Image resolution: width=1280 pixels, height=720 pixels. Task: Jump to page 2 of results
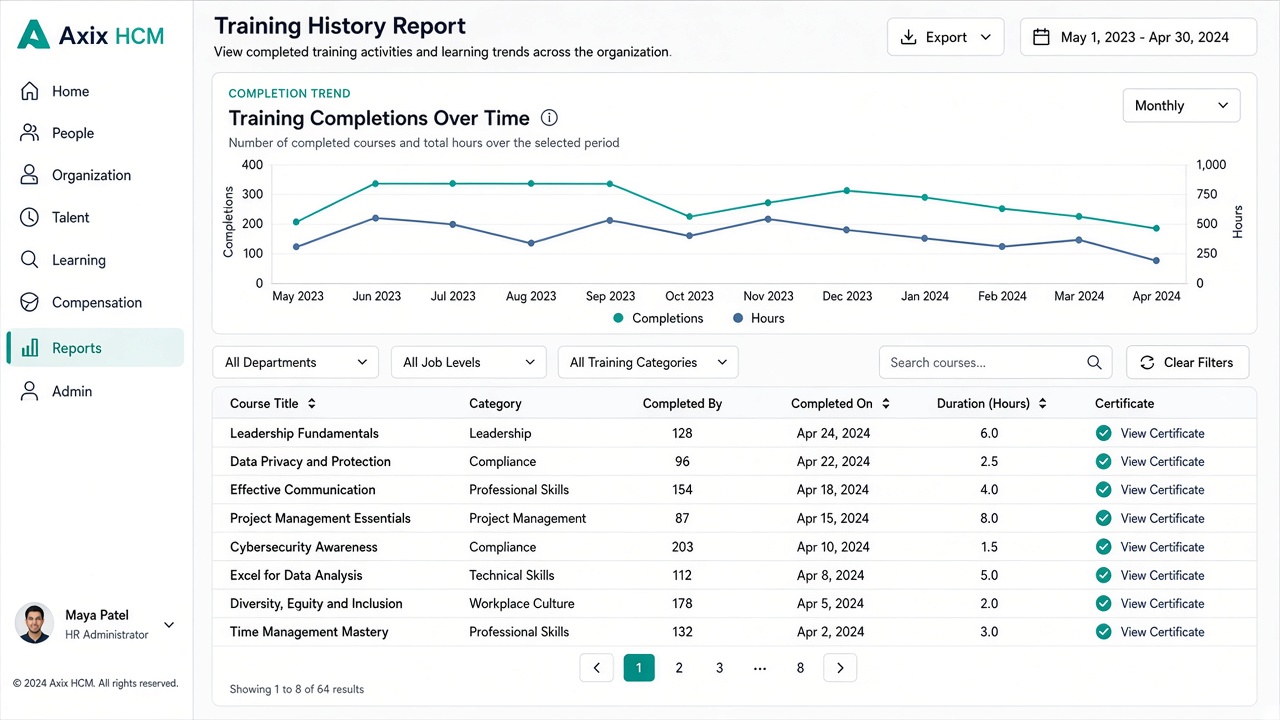(x=679, y=668)
